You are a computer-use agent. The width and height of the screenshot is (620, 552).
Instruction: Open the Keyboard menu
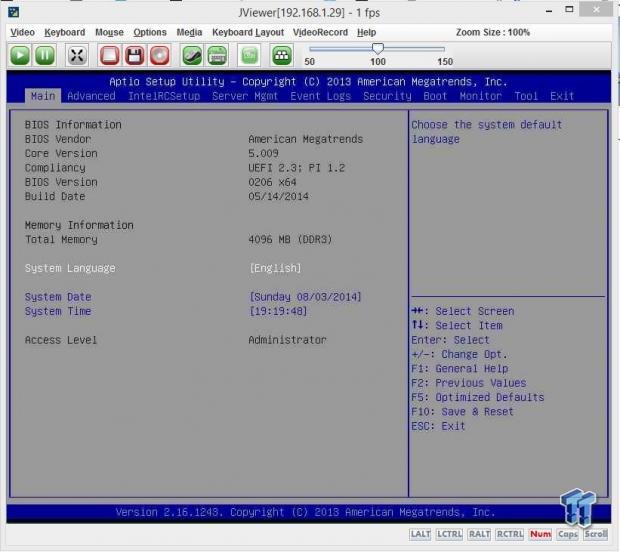coord(64,32)
